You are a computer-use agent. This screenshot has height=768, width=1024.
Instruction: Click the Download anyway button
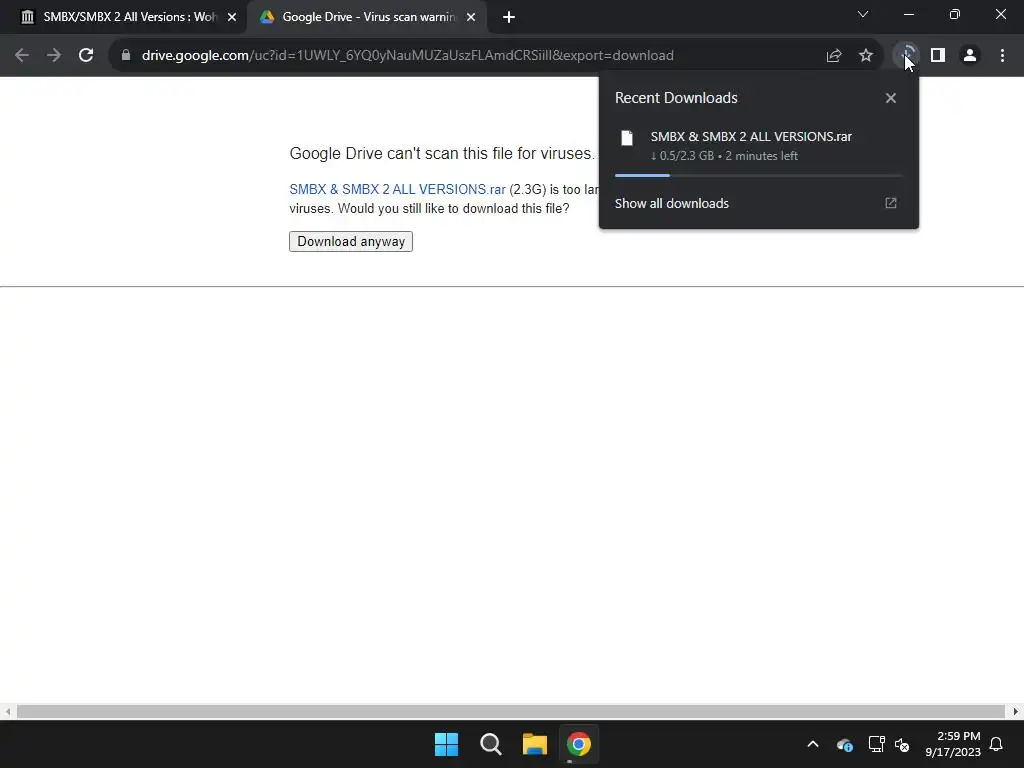pyautogui.click(x=351, y=242)
